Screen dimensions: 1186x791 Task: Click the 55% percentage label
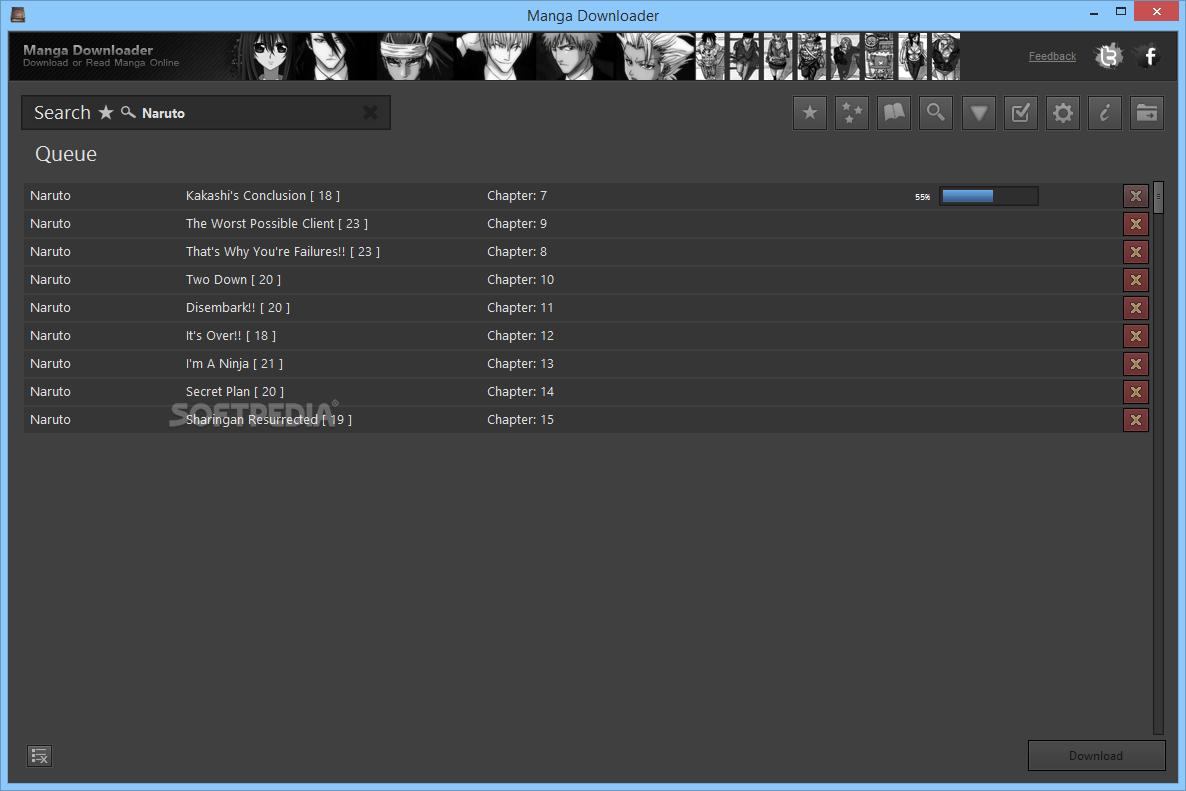(x=922, y=197)
